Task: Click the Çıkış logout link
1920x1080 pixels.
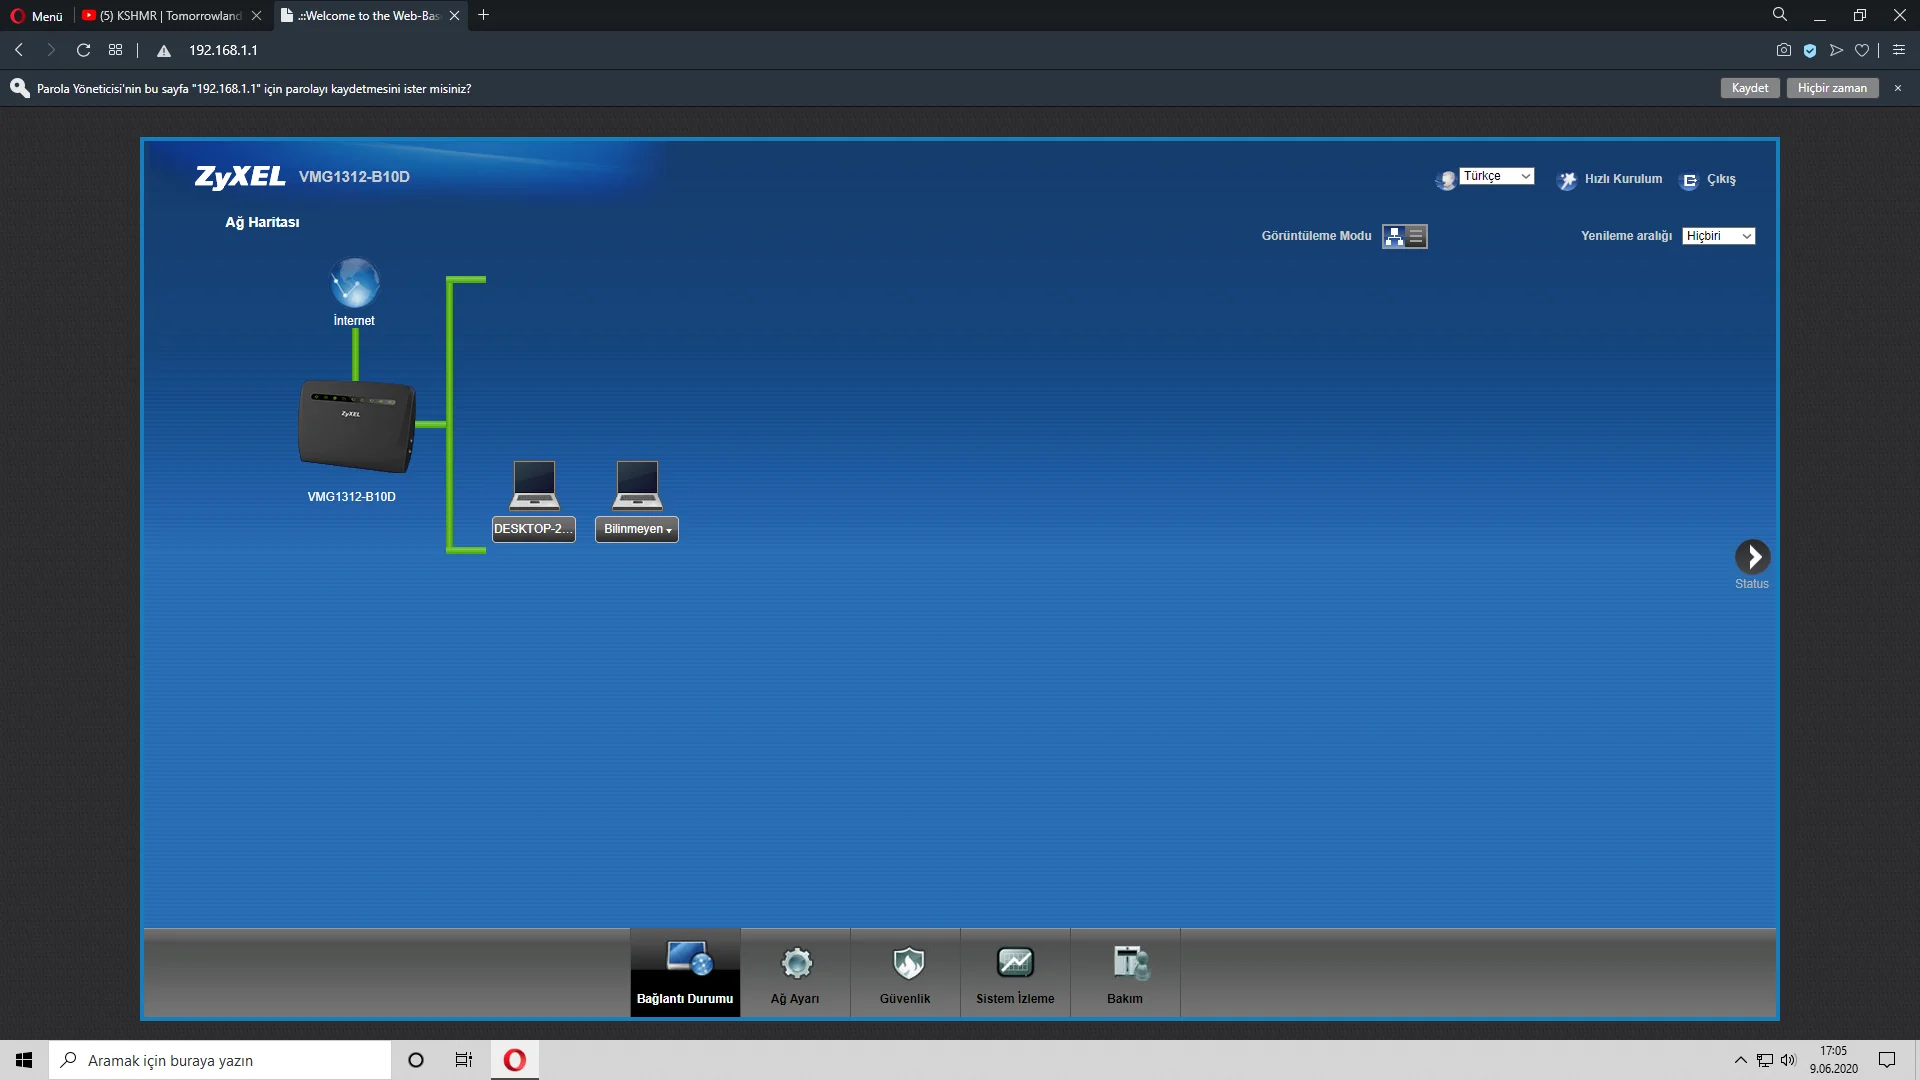Action: pos(1720,179)
